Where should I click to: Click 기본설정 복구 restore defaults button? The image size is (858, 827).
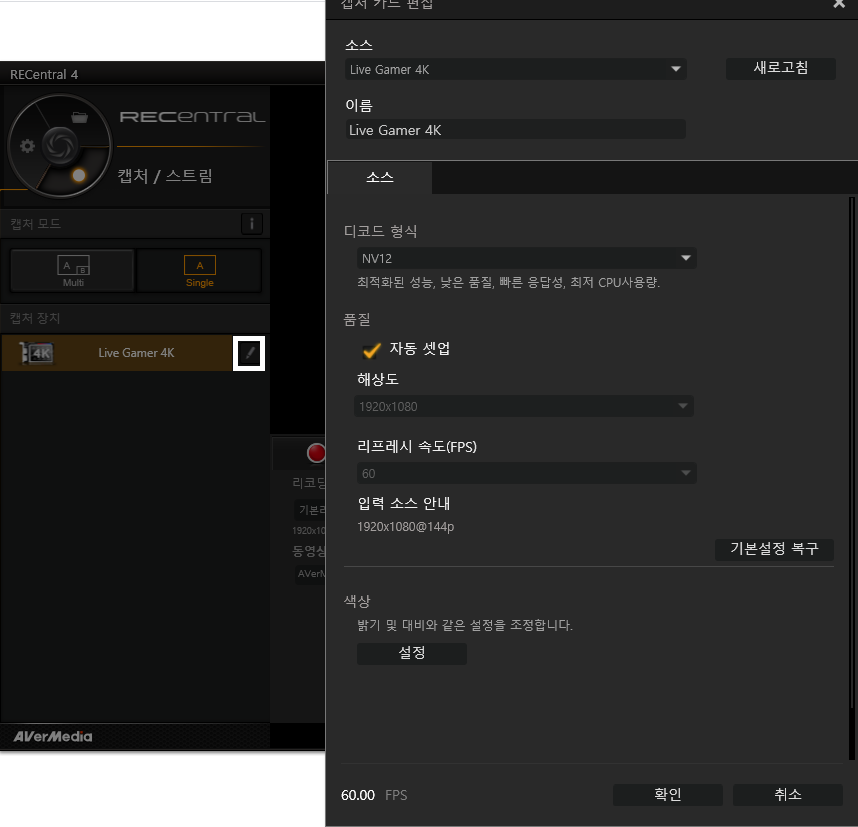774,548
